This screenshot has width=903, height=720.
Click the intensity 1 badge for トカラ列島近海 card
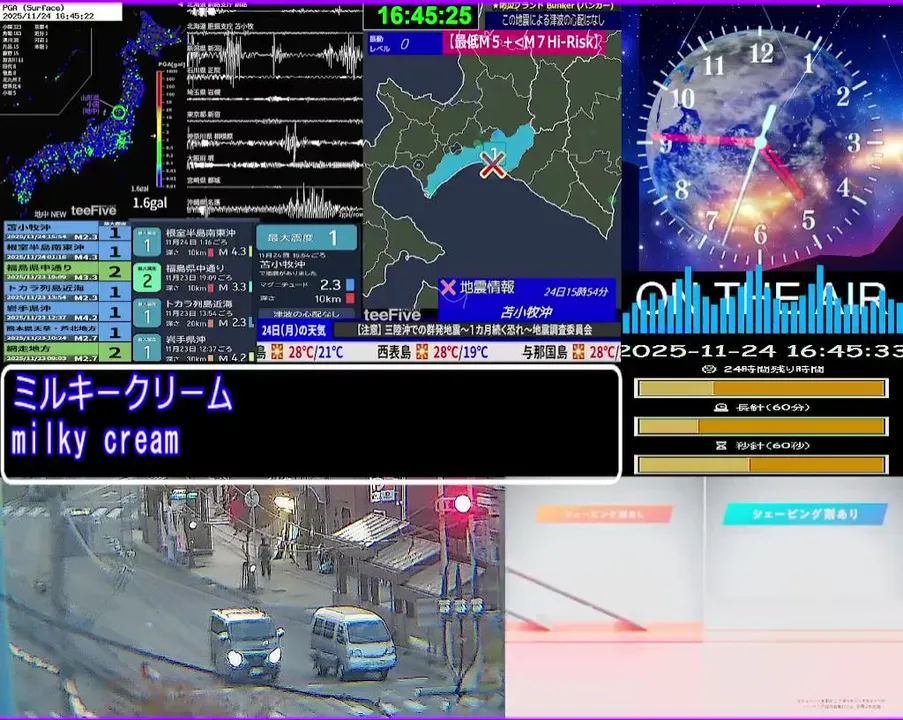pos(147,314)
